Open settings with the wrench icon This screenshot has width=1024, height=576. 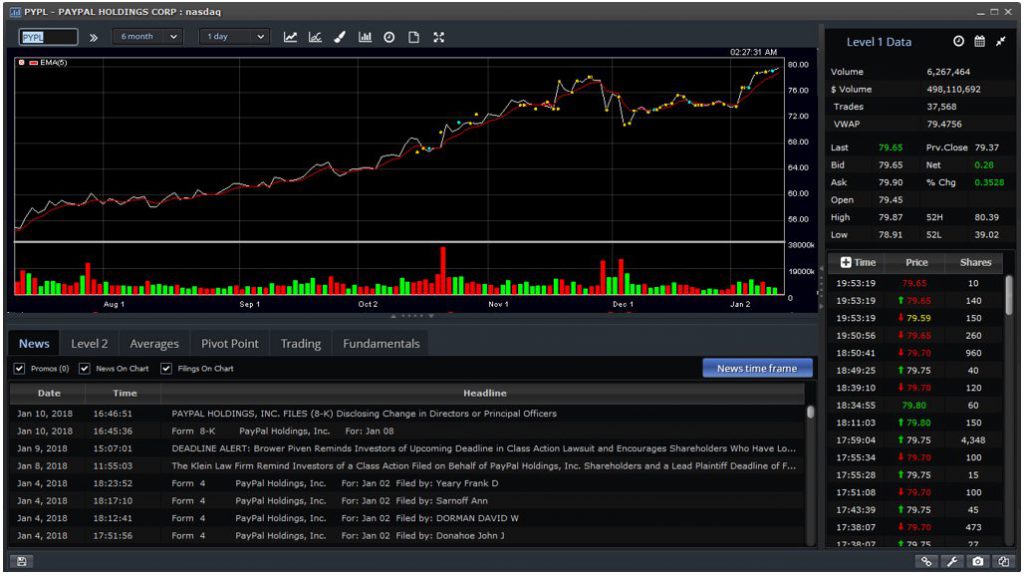coord(952,561)
